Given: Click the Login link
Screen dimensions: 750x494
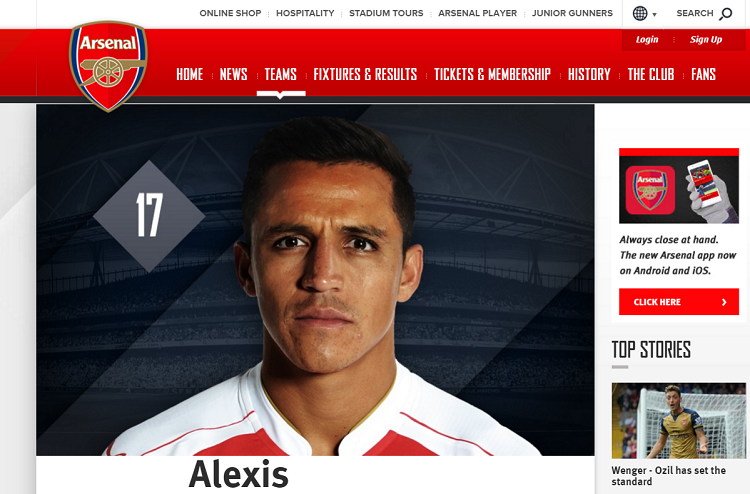Looking at the screenshot, I should coord(647,40).
